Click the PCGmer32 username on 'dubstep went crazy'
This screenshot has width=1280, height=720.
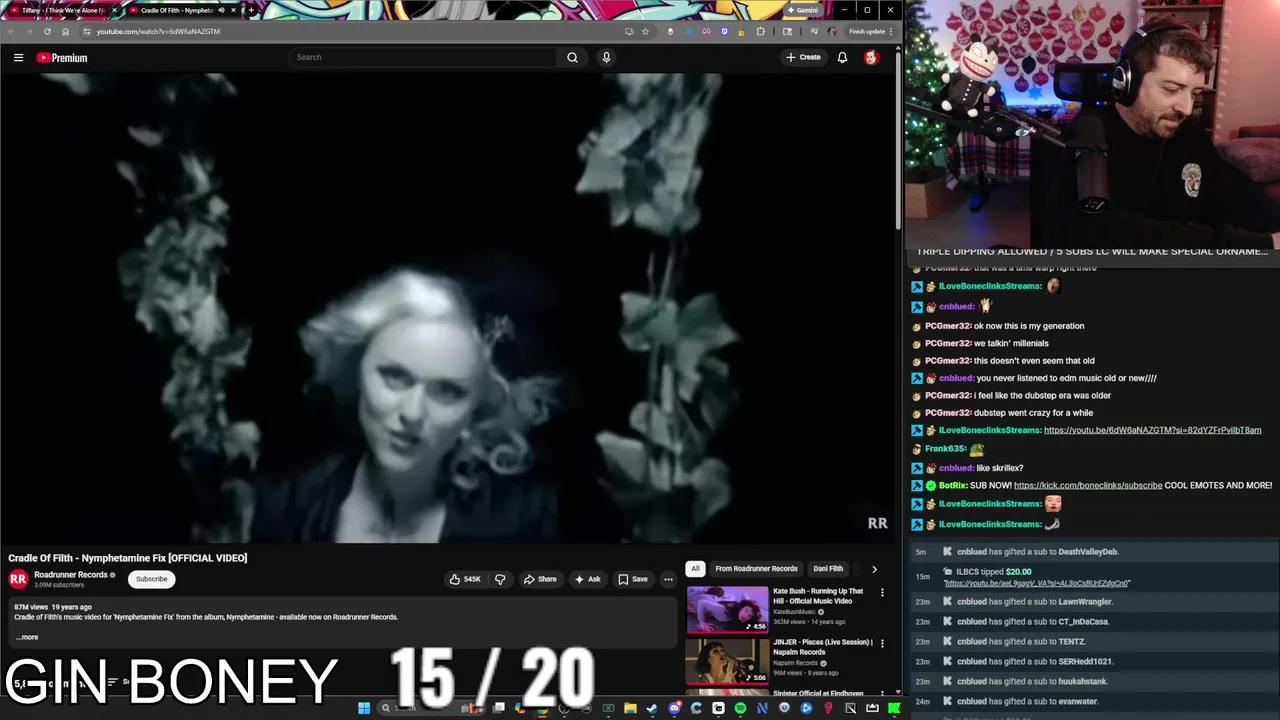(x=948, y=413)
